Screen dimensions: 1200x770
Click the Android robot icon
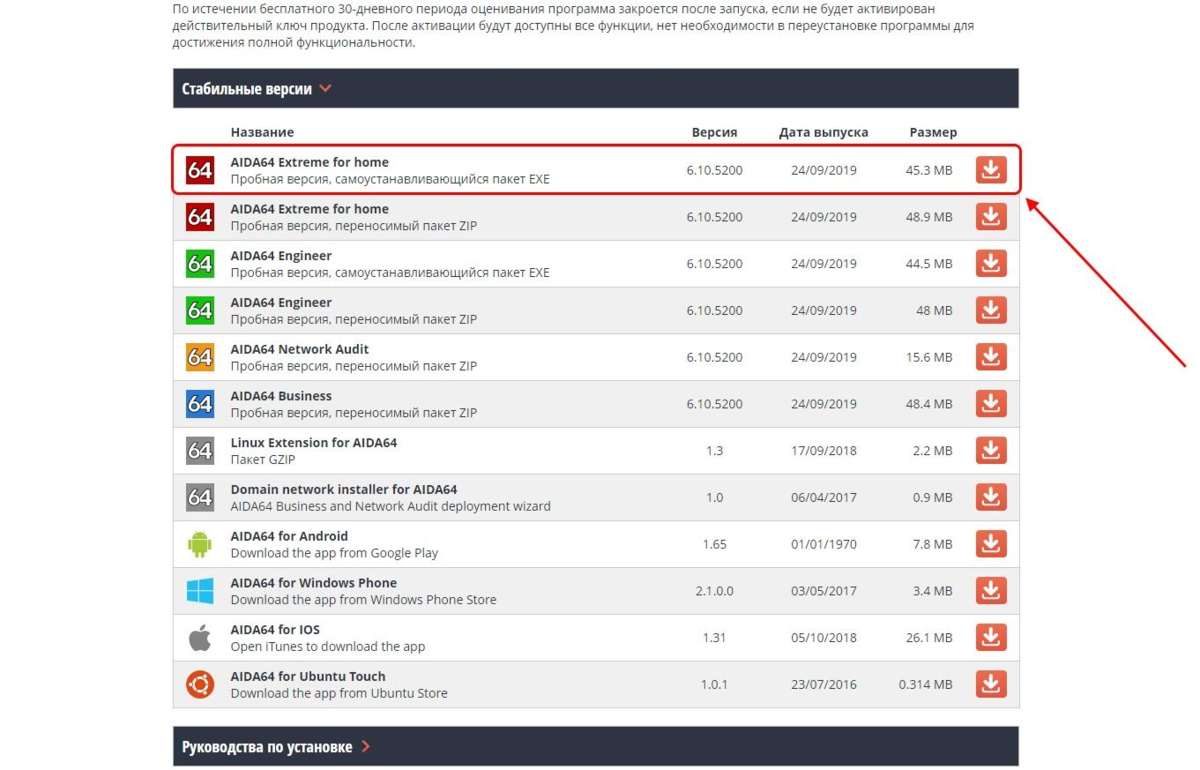pos(200,544)
